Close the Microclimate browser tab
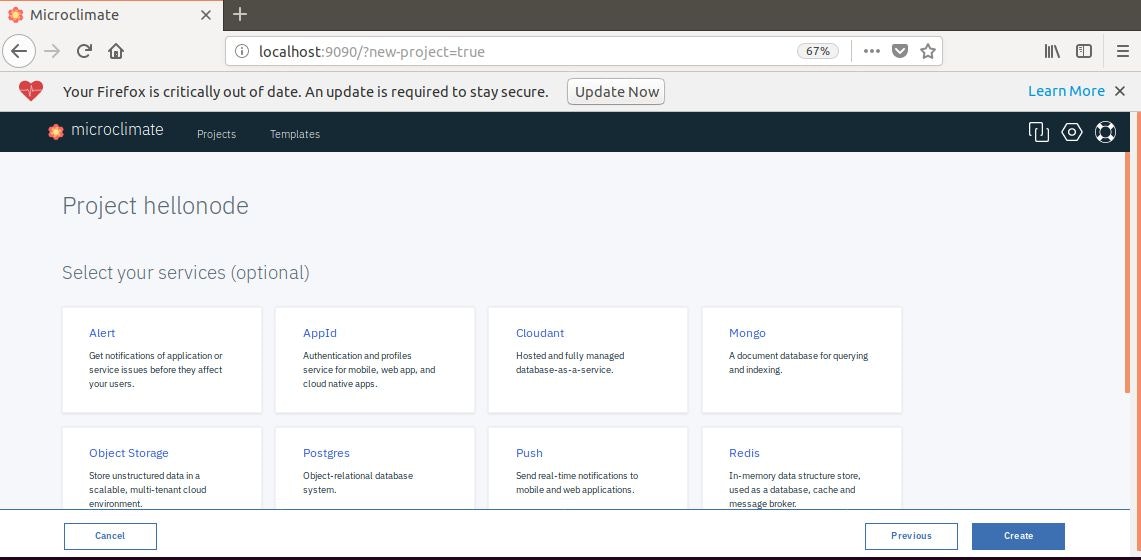1141x560 pixels. click(206, 15)
